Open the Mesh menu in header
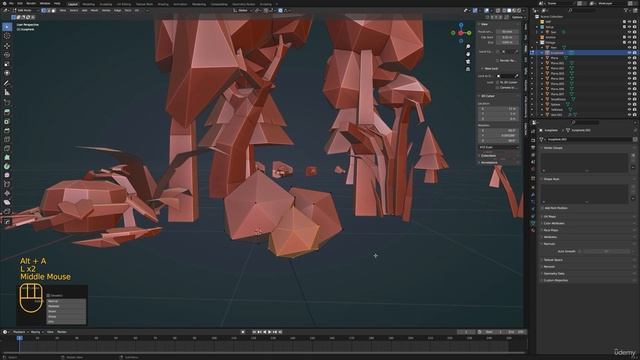The width and height of the screenshot is (640, 360). click(x=94, y=10)
